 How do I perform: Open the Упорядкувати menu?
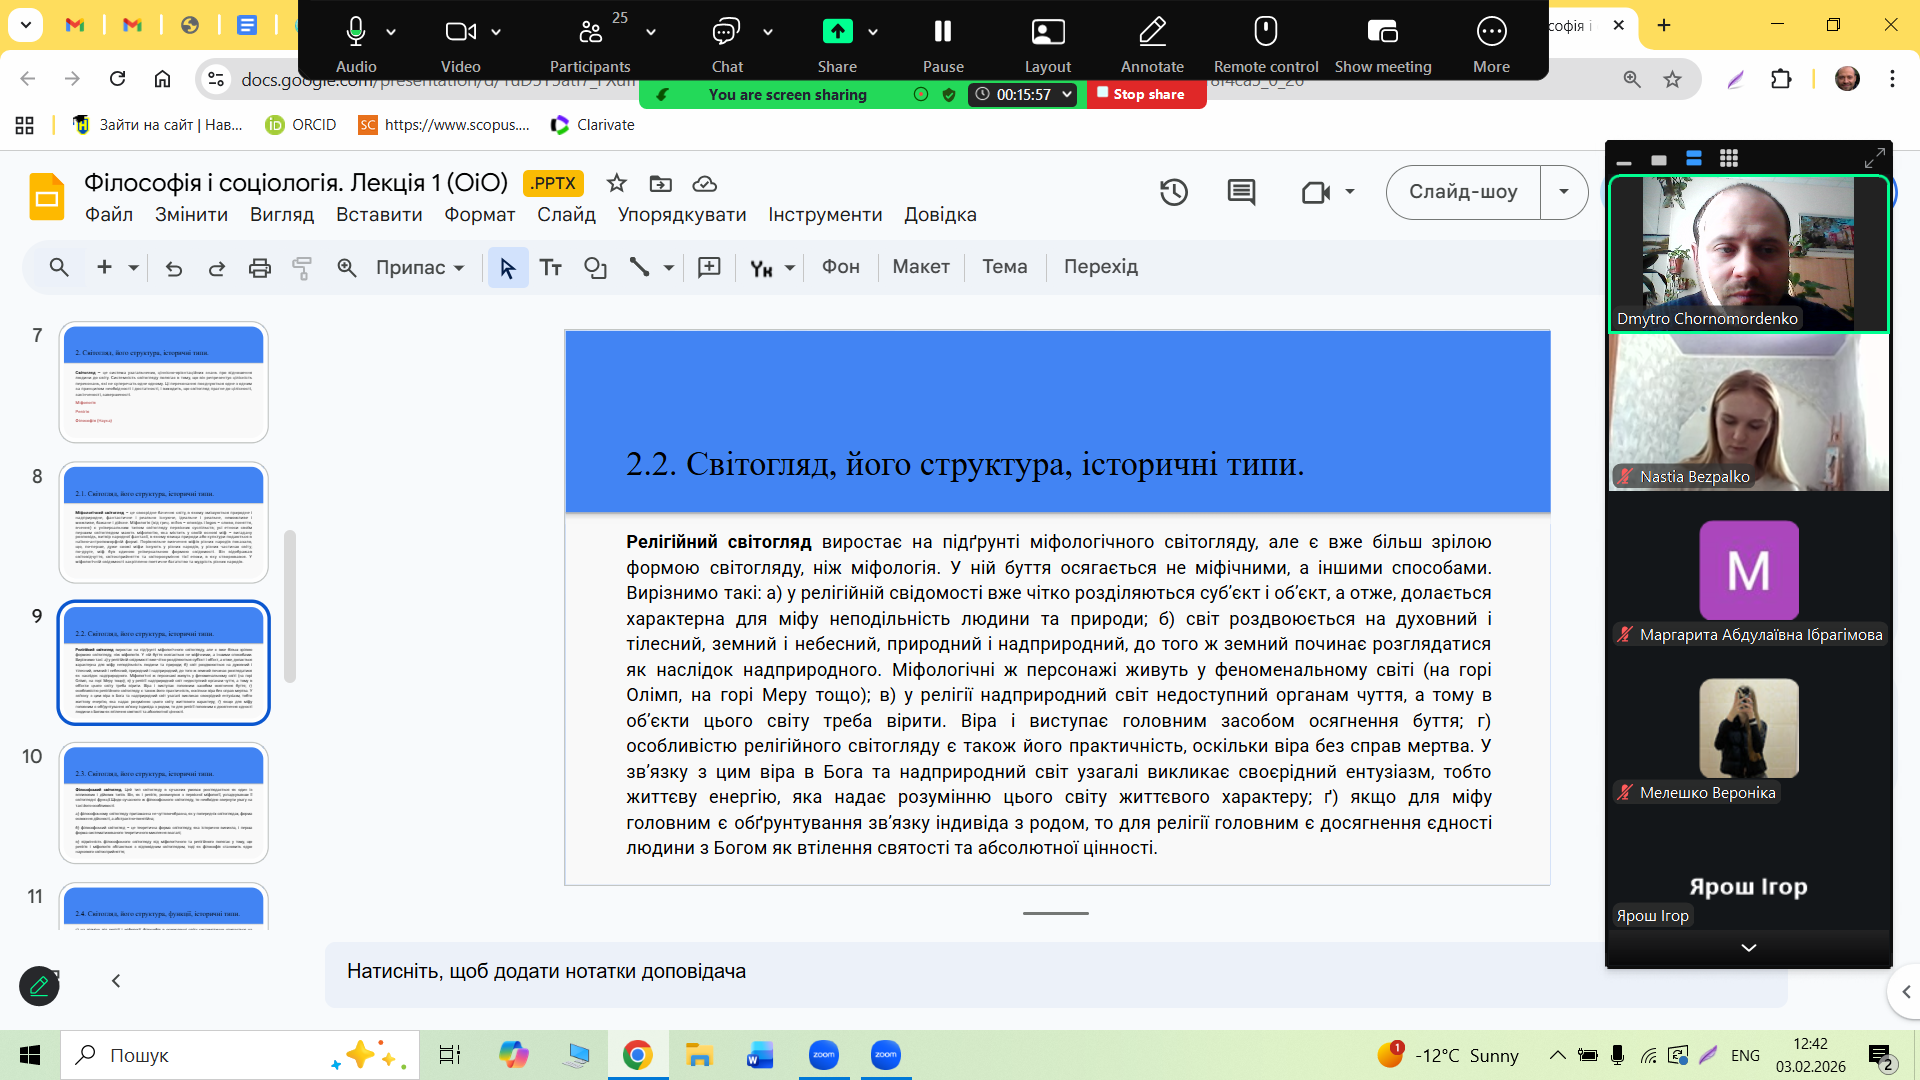click(682, 215)
